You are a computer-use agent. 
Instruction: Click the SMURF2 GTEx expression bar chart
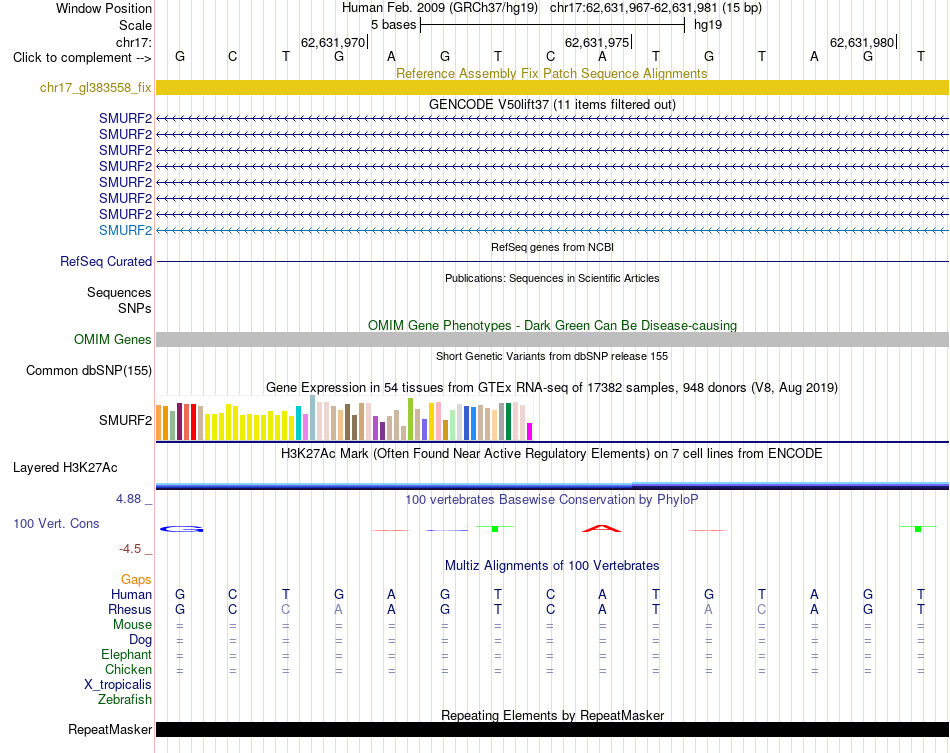pyautogui.click(x=344, y=418)
